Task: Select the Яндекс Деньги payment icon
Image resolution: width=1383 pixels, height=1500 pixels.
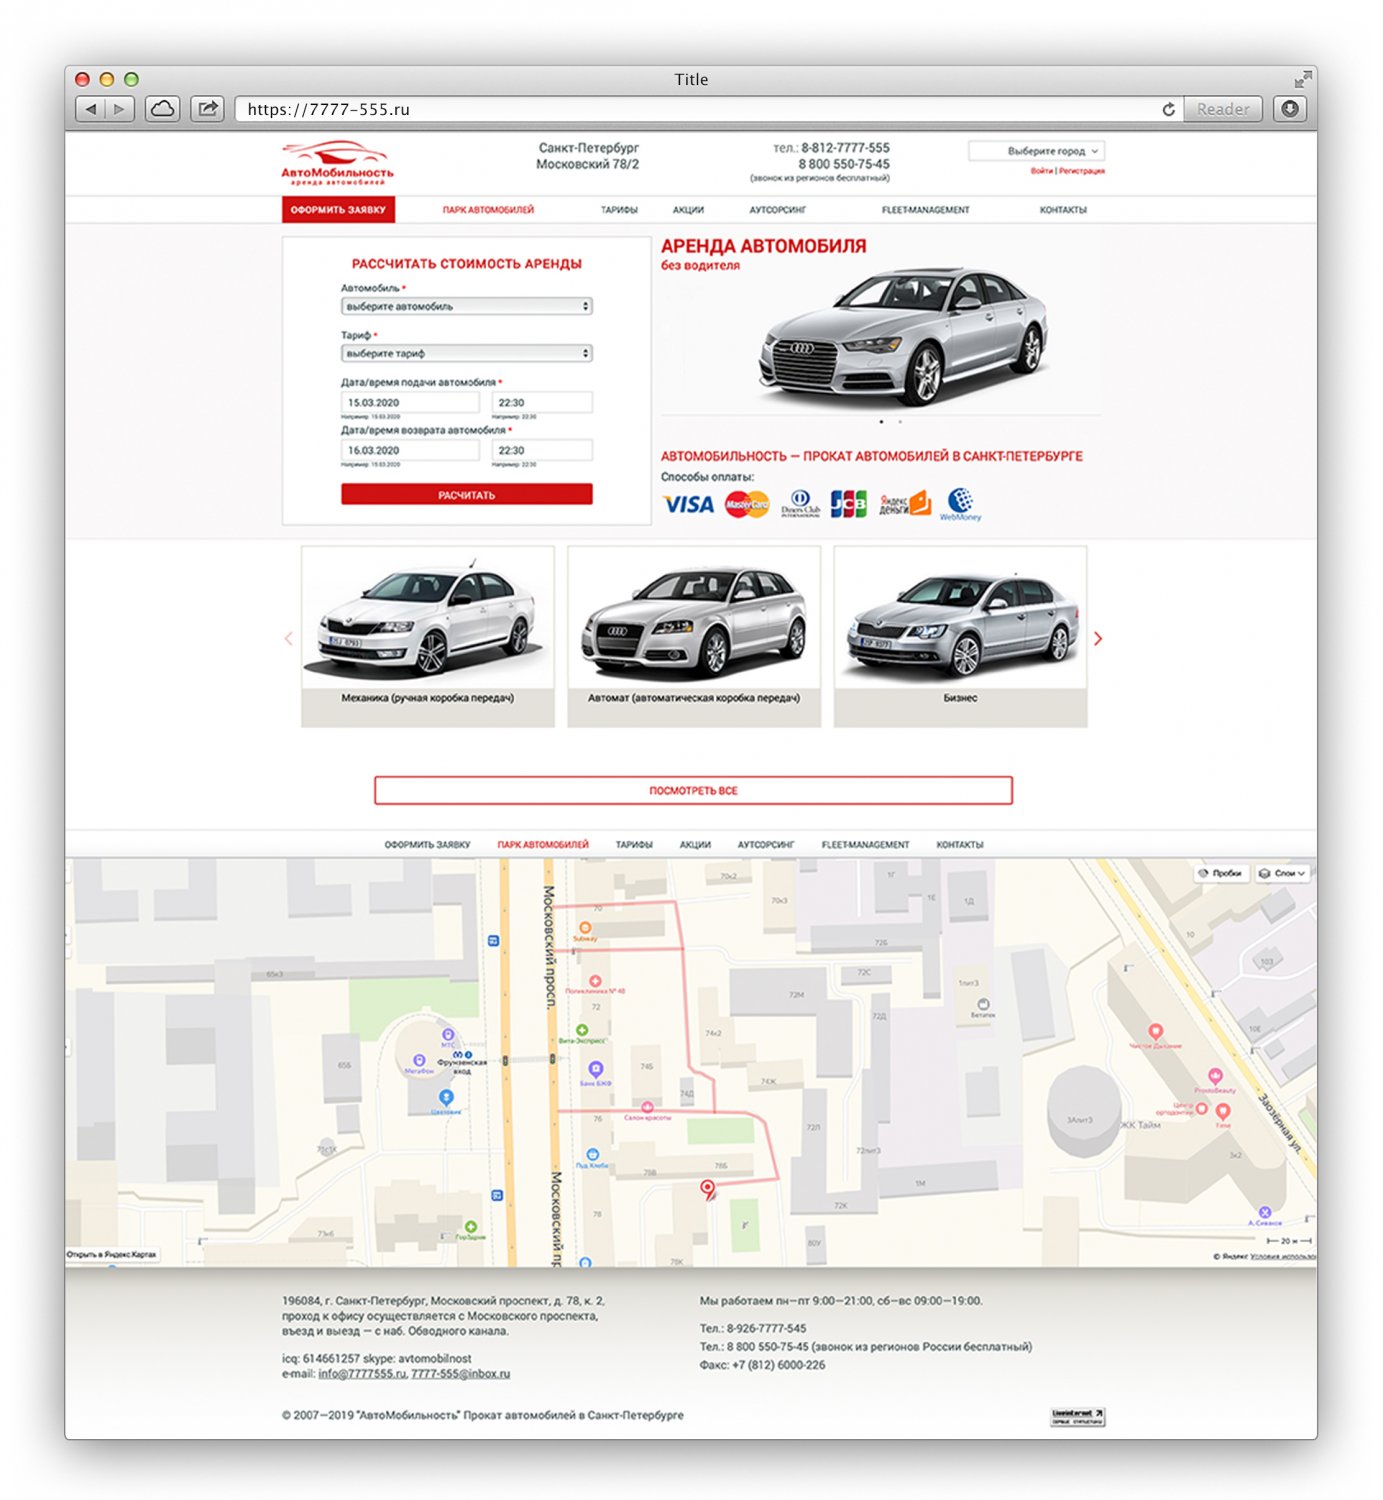Action: (x=905, y=503)
